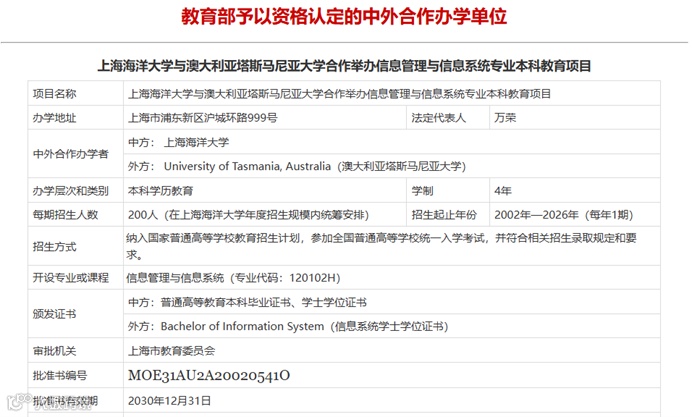This screenshot has height=417, width=692.
Task: Select the 中外合作办学者 label cell
Action: (75, 154)
